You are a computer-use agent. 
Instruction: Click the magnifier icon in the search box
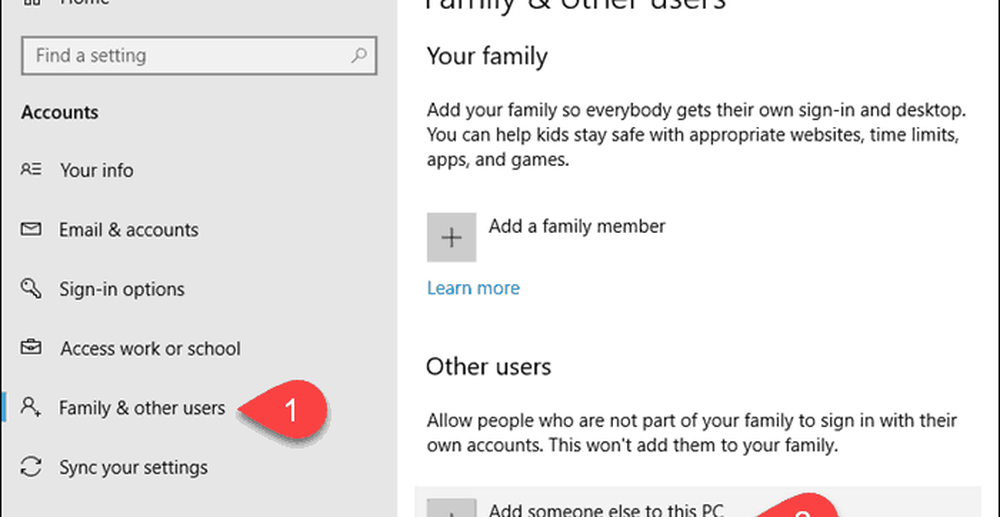pos(358,57)
